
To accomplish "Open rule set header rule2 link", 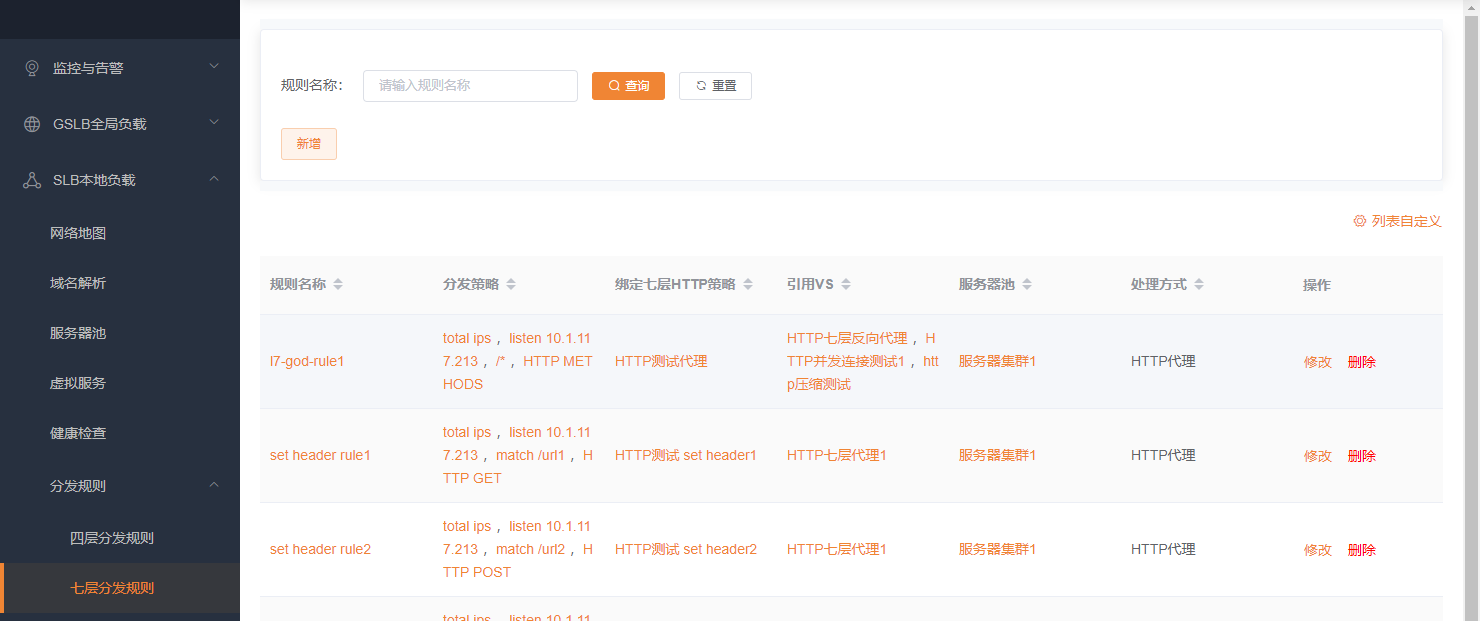I will [320, 549].
